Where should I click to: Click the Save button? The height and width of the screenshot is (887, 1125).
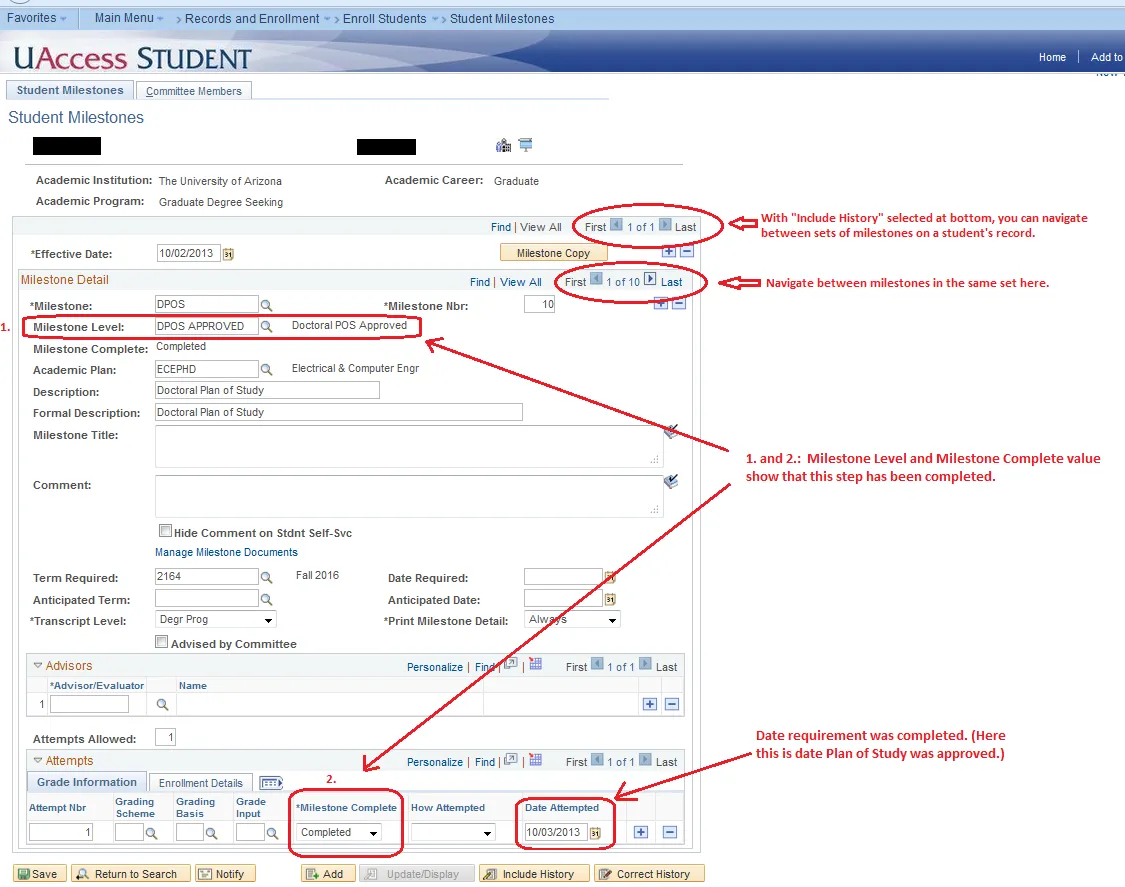point(39,873)
